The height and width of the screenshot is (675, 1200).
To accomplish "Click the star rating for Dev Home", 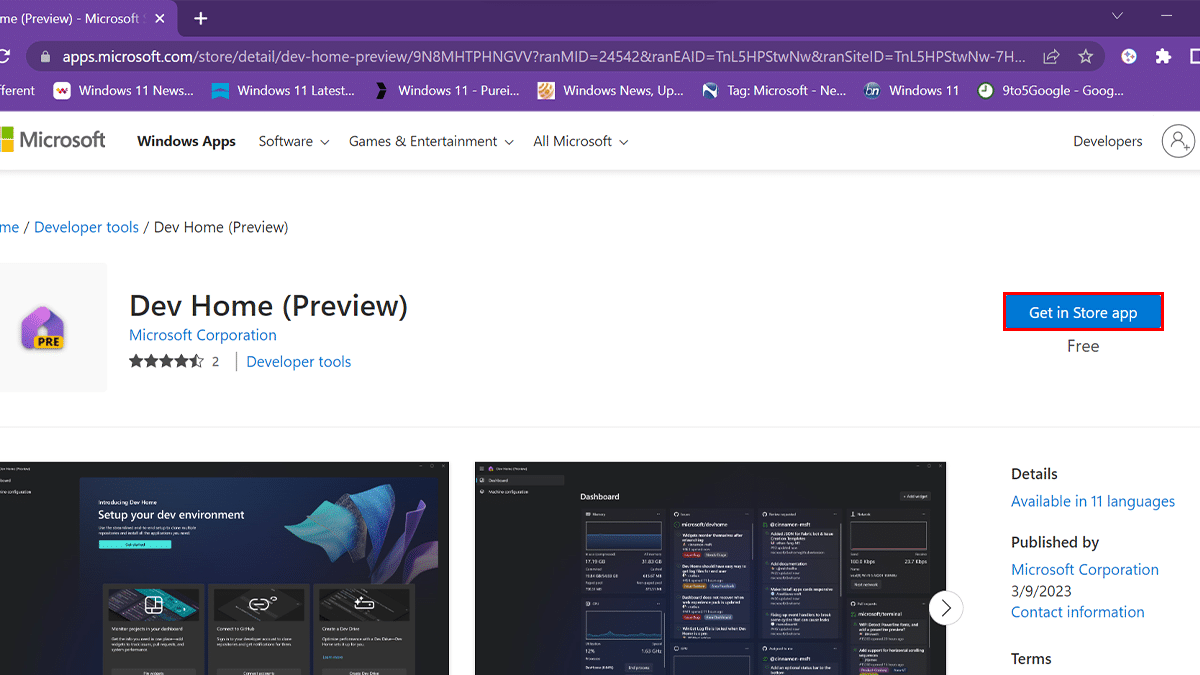I will pyautogui.click(x=168, y=361).
